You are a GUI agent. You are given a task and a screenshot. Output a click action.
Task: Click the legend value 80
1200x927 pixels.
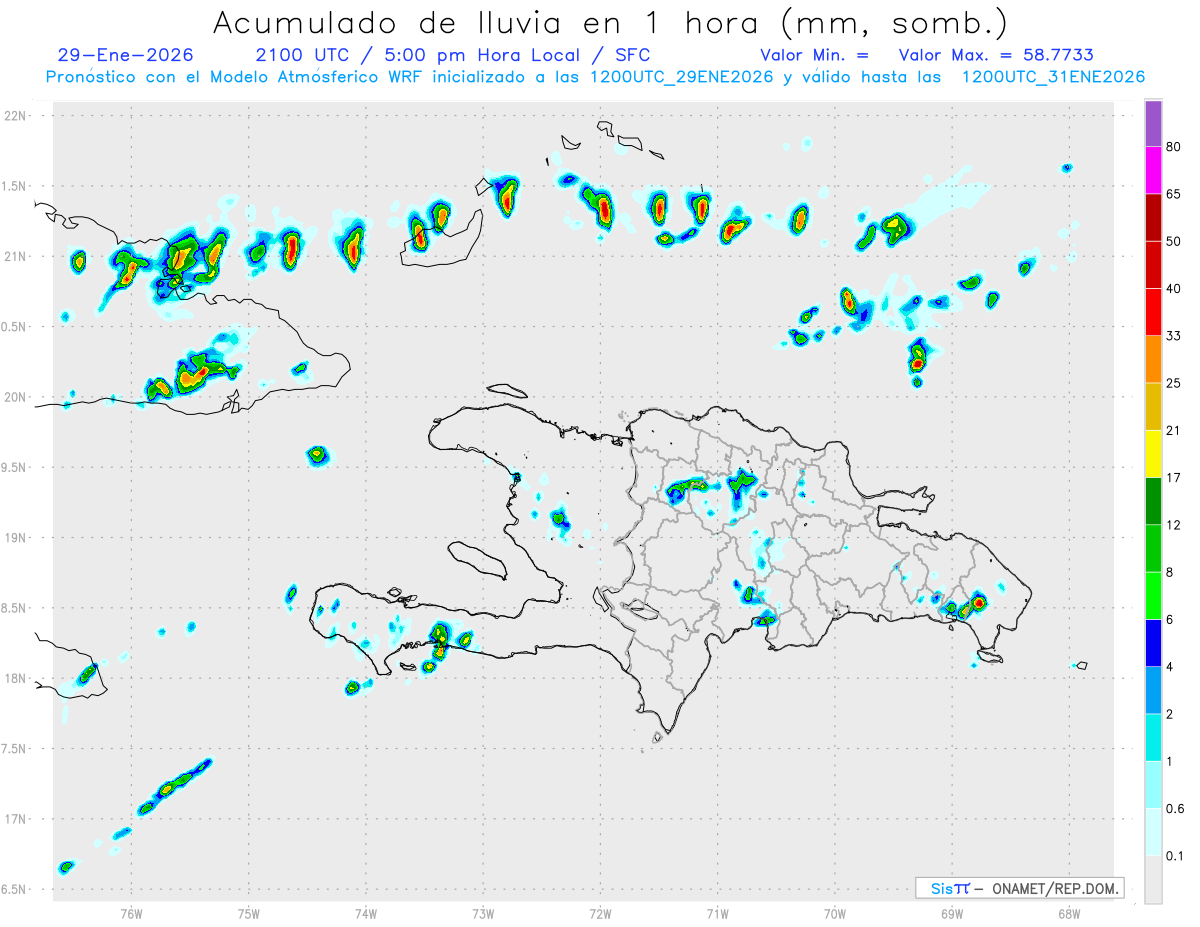(1173, 147)
